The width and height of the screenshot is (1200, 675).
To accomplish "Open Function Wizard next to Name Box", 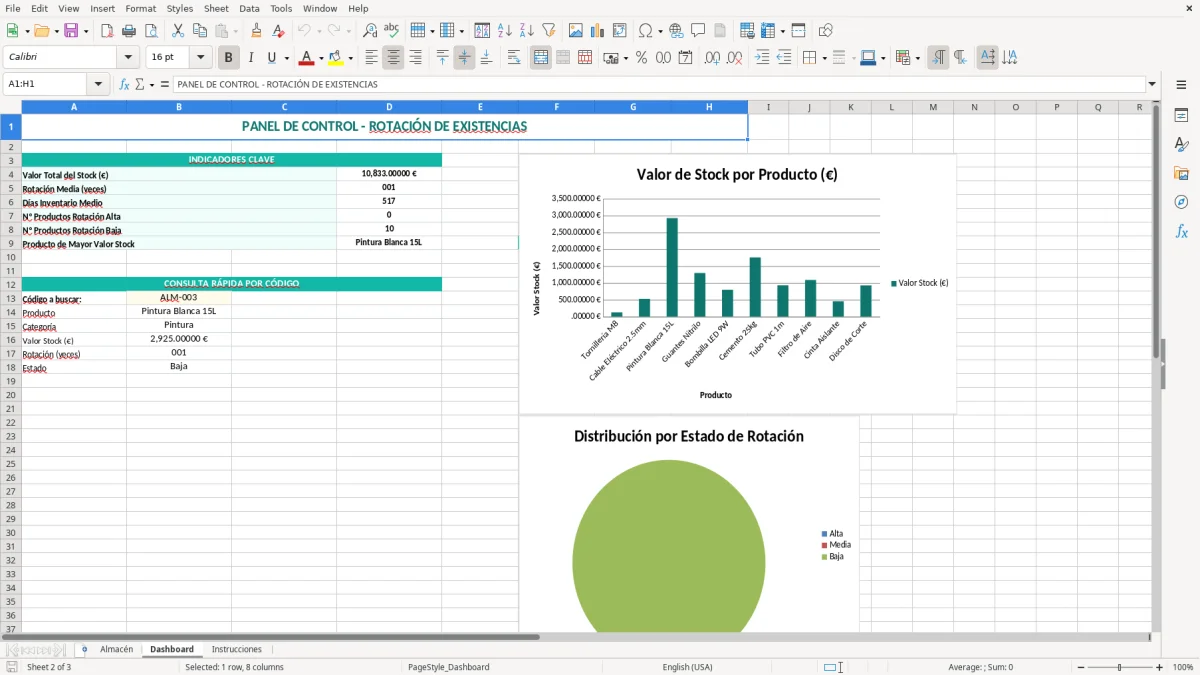I will (124, 84).
